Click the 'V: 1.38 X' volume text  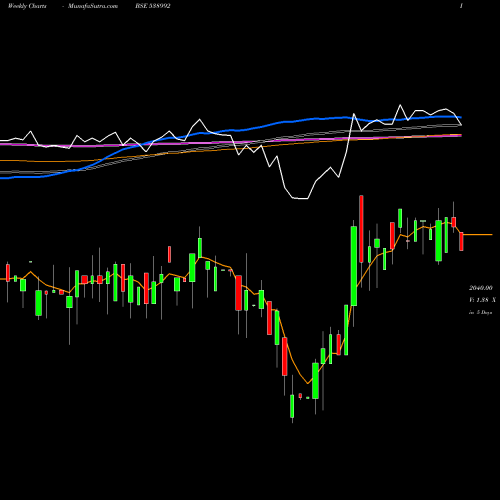tap(482, 300)
